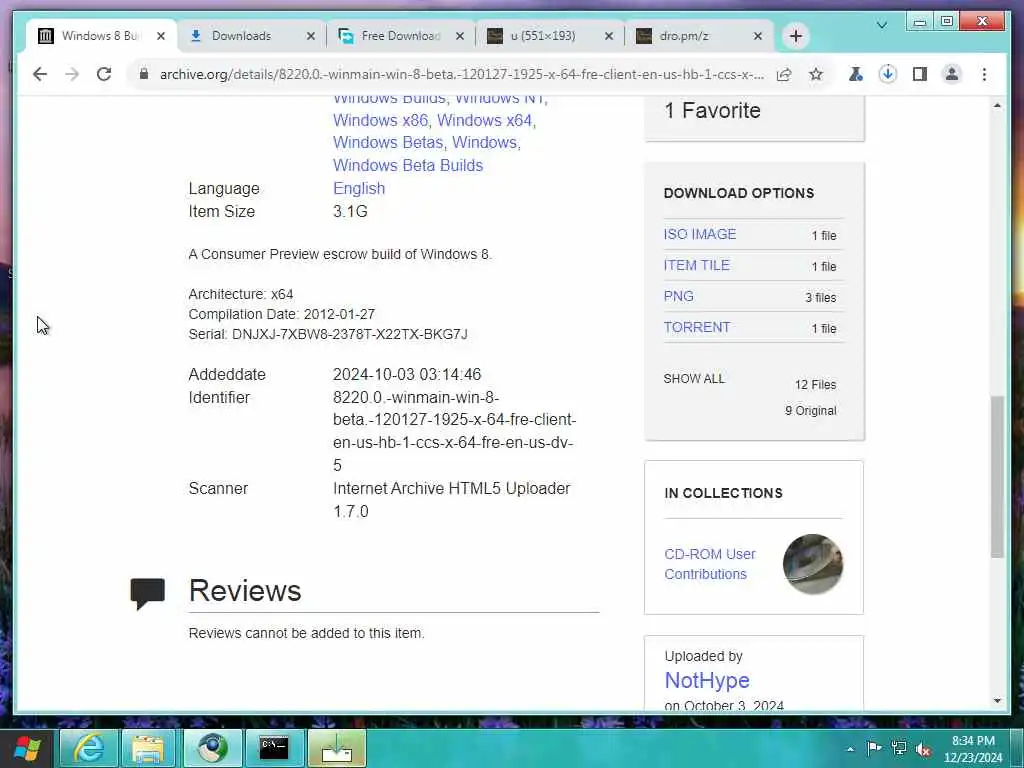This screenshot has width=1024, height=768.
Task: Expand the tab search chevron
Action: tap(882, 25)
